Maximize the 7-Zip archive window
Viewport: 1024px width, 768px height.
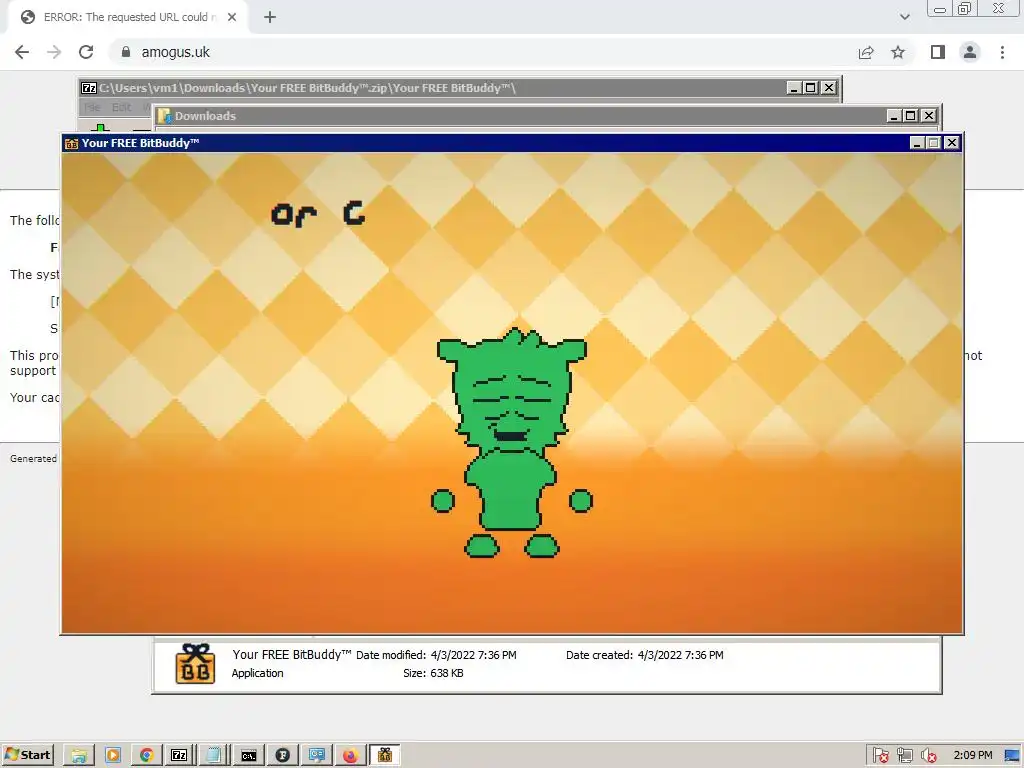pos(811,88)
